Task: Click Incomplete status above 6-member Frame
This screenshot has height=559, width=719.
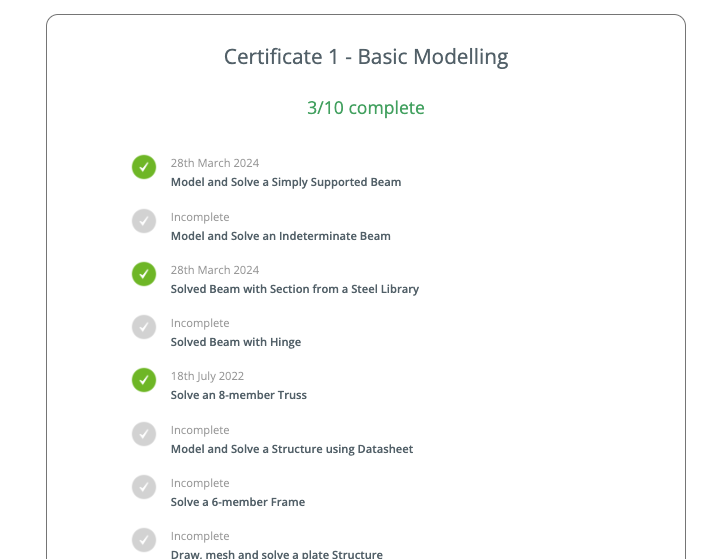Action: click(x=200, y=483)
